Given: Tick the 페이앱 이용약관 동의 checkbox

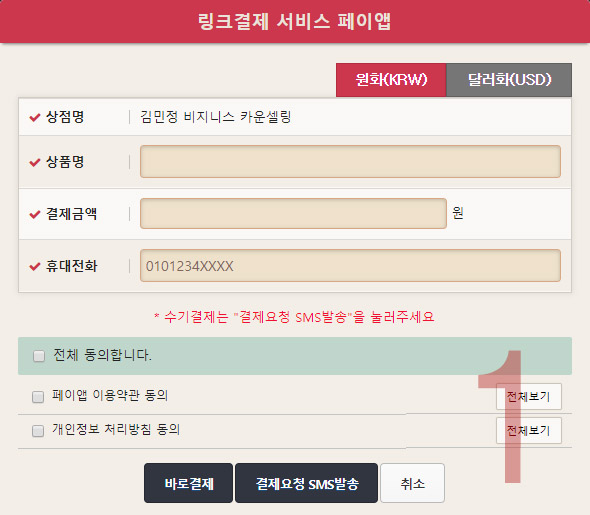Looking at the screenshot, I should point(38,397).
